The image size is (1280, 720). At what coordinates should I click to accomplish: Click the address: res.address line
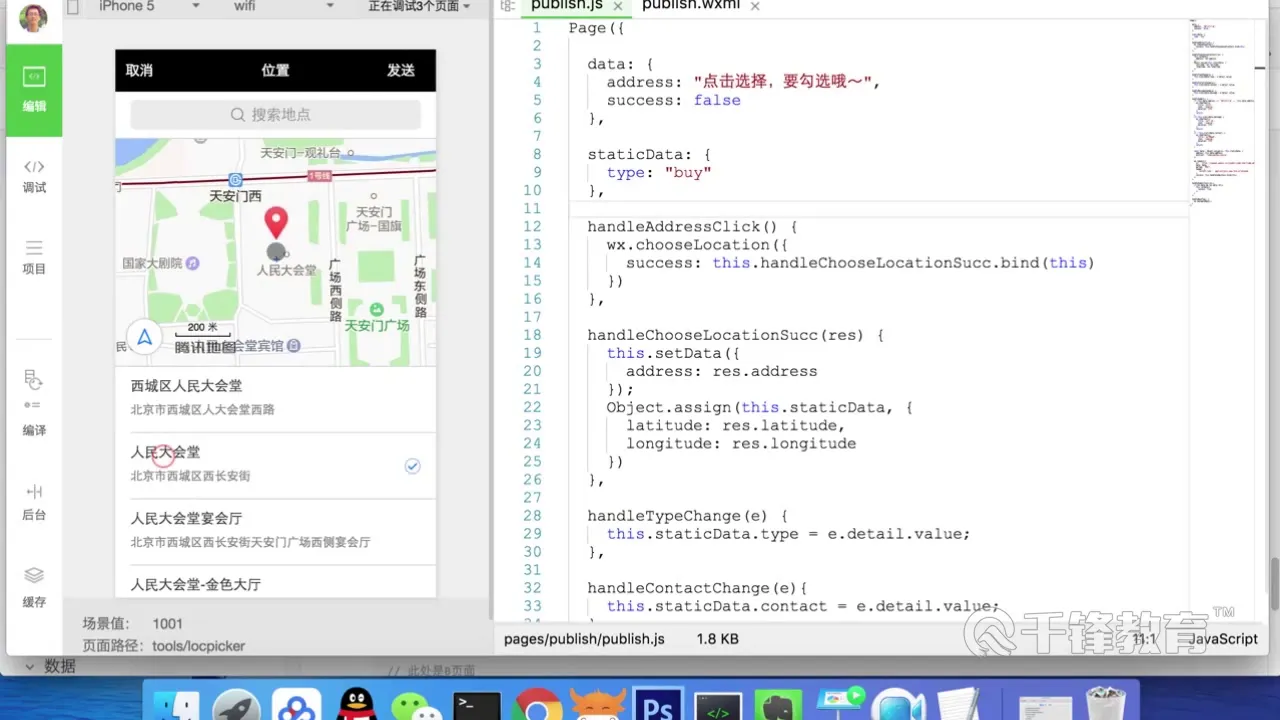coord(721,371)
